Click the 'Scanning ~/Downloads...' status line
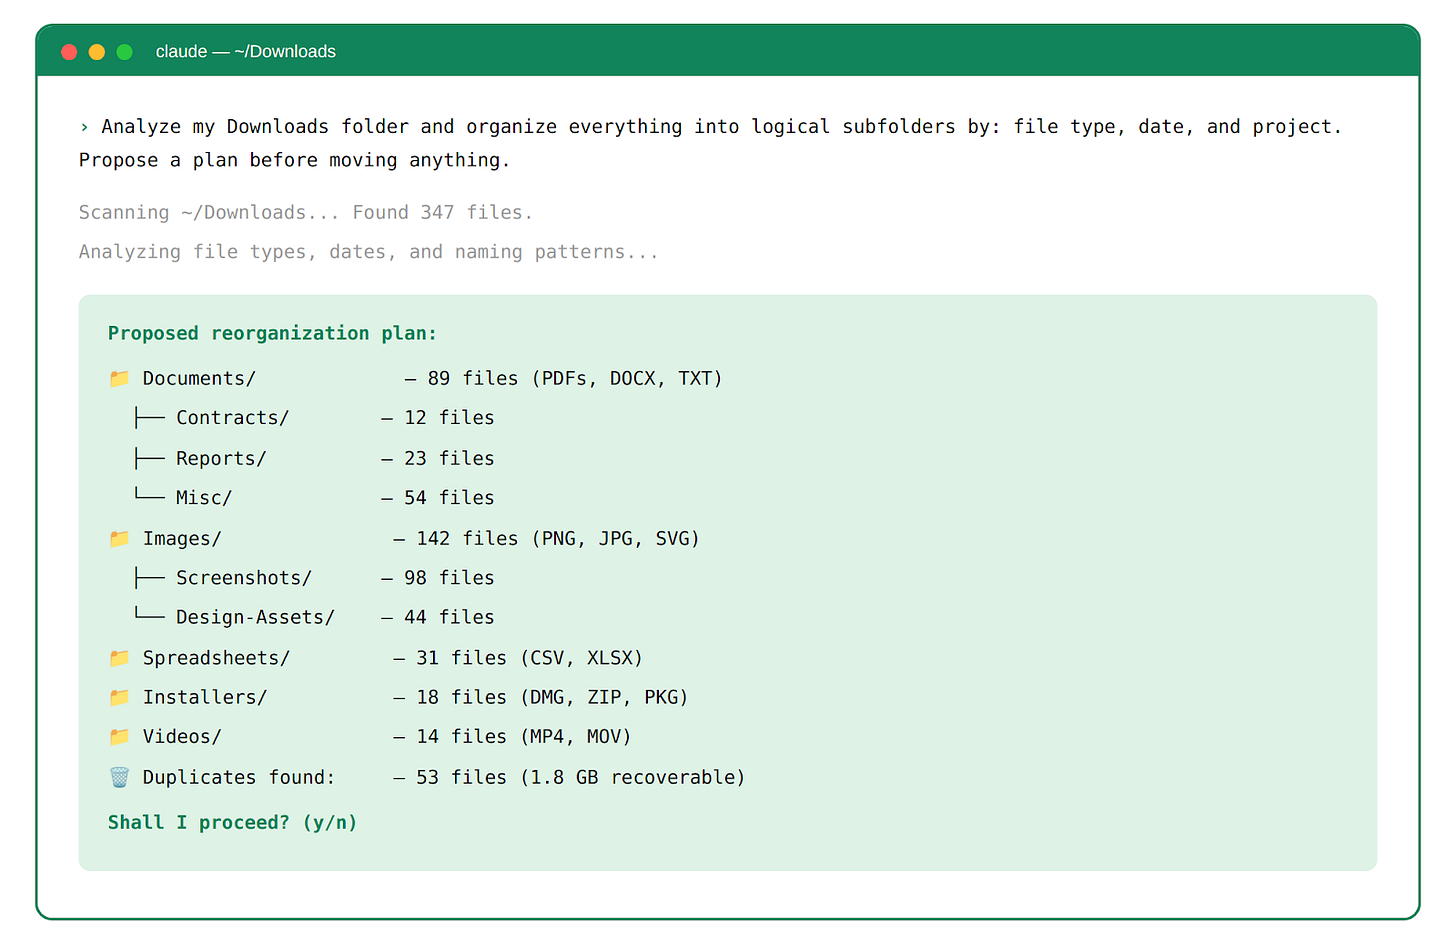Viewport: 1456px width, 941px height. [305, 212]
